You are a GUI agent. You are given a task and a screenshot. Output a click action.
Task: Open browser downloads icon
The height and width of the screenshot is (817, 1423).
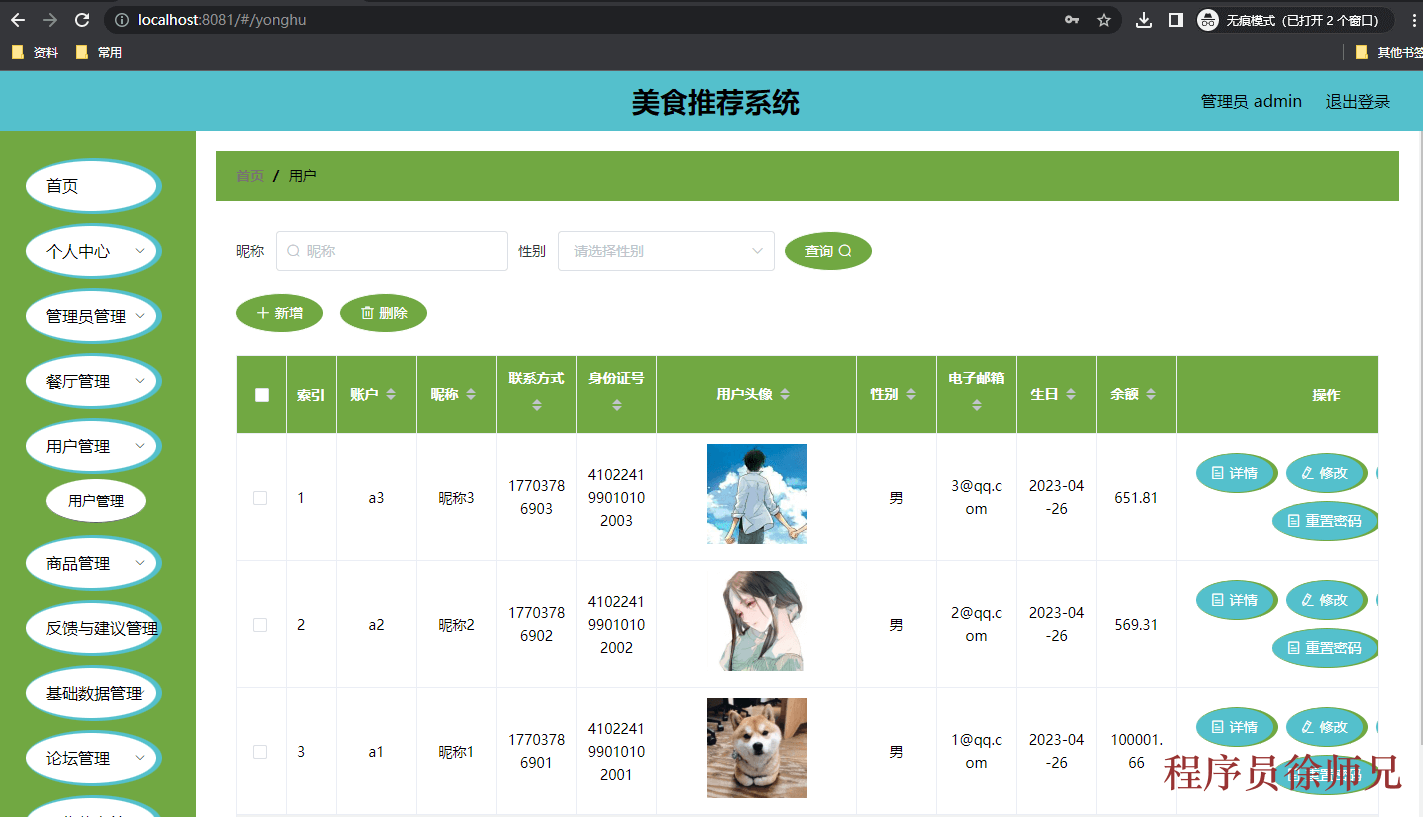click(1145, 20)
